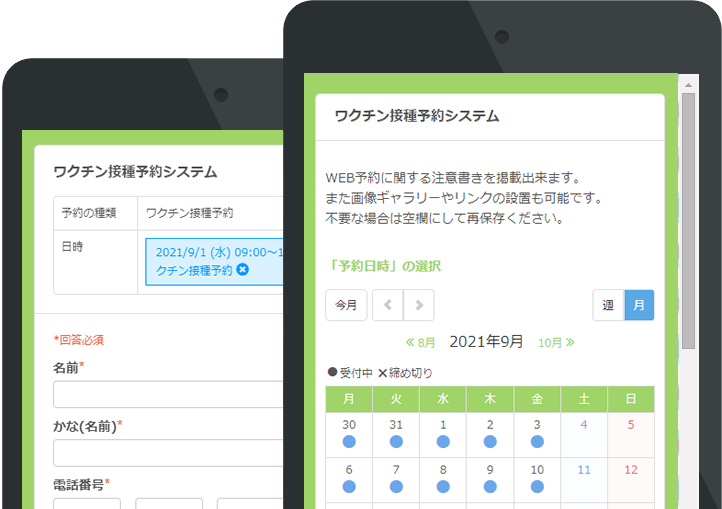Select available slot dot on Thursday 2
The image size is (722, 509).
click(490, 441)
